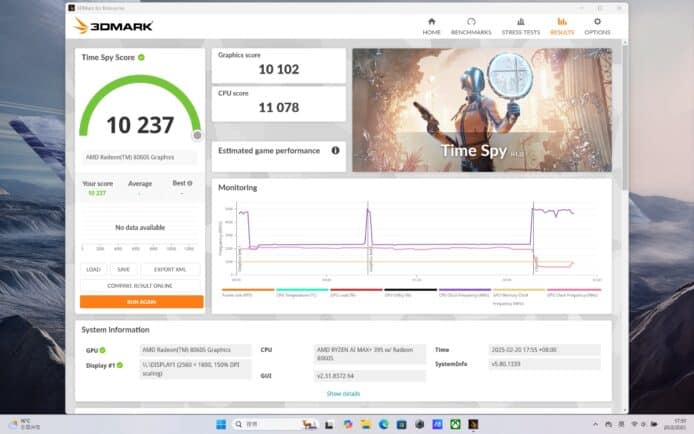The height and width of the screenshot is (434, 694).
Task: Click the Estimated game performance info icon
Action: [335, 151]
